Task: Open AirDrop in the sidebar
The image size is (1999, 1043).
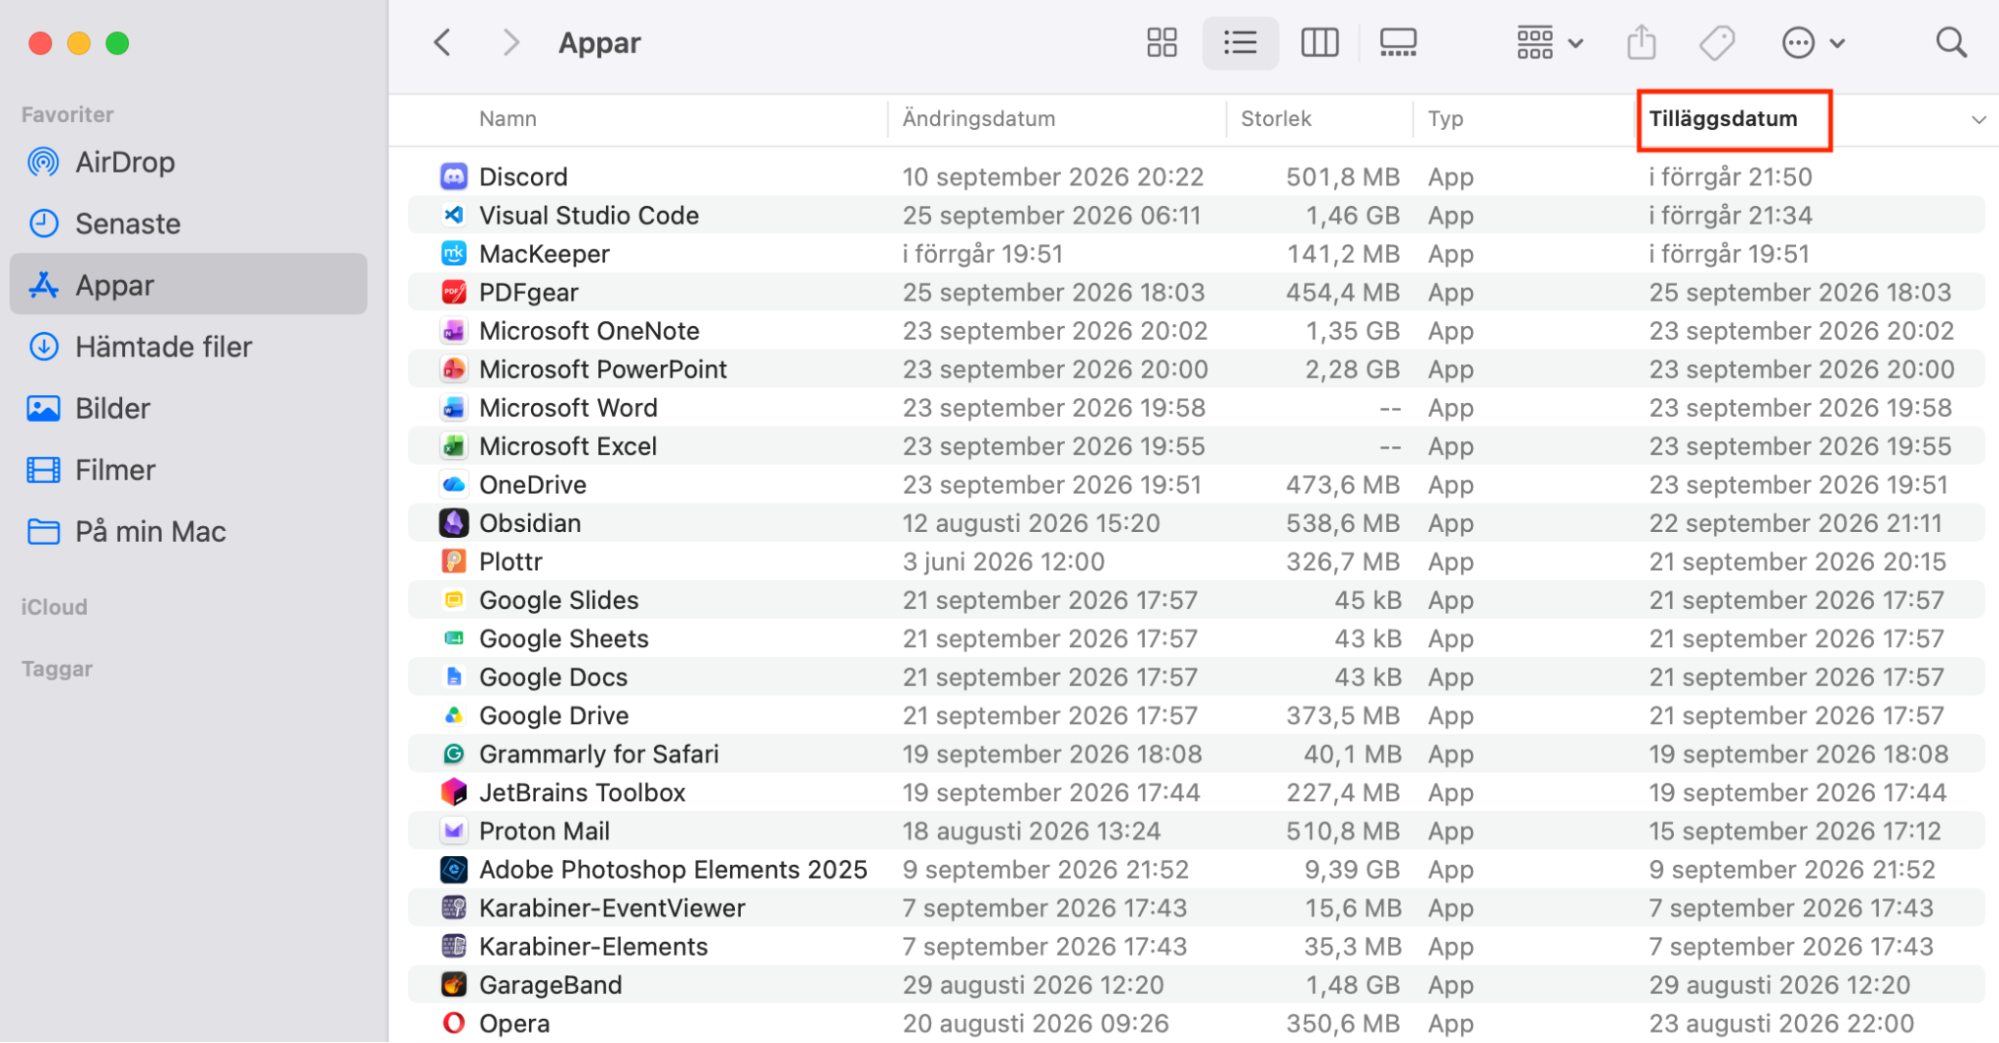Action: click(x=188, y=162)
